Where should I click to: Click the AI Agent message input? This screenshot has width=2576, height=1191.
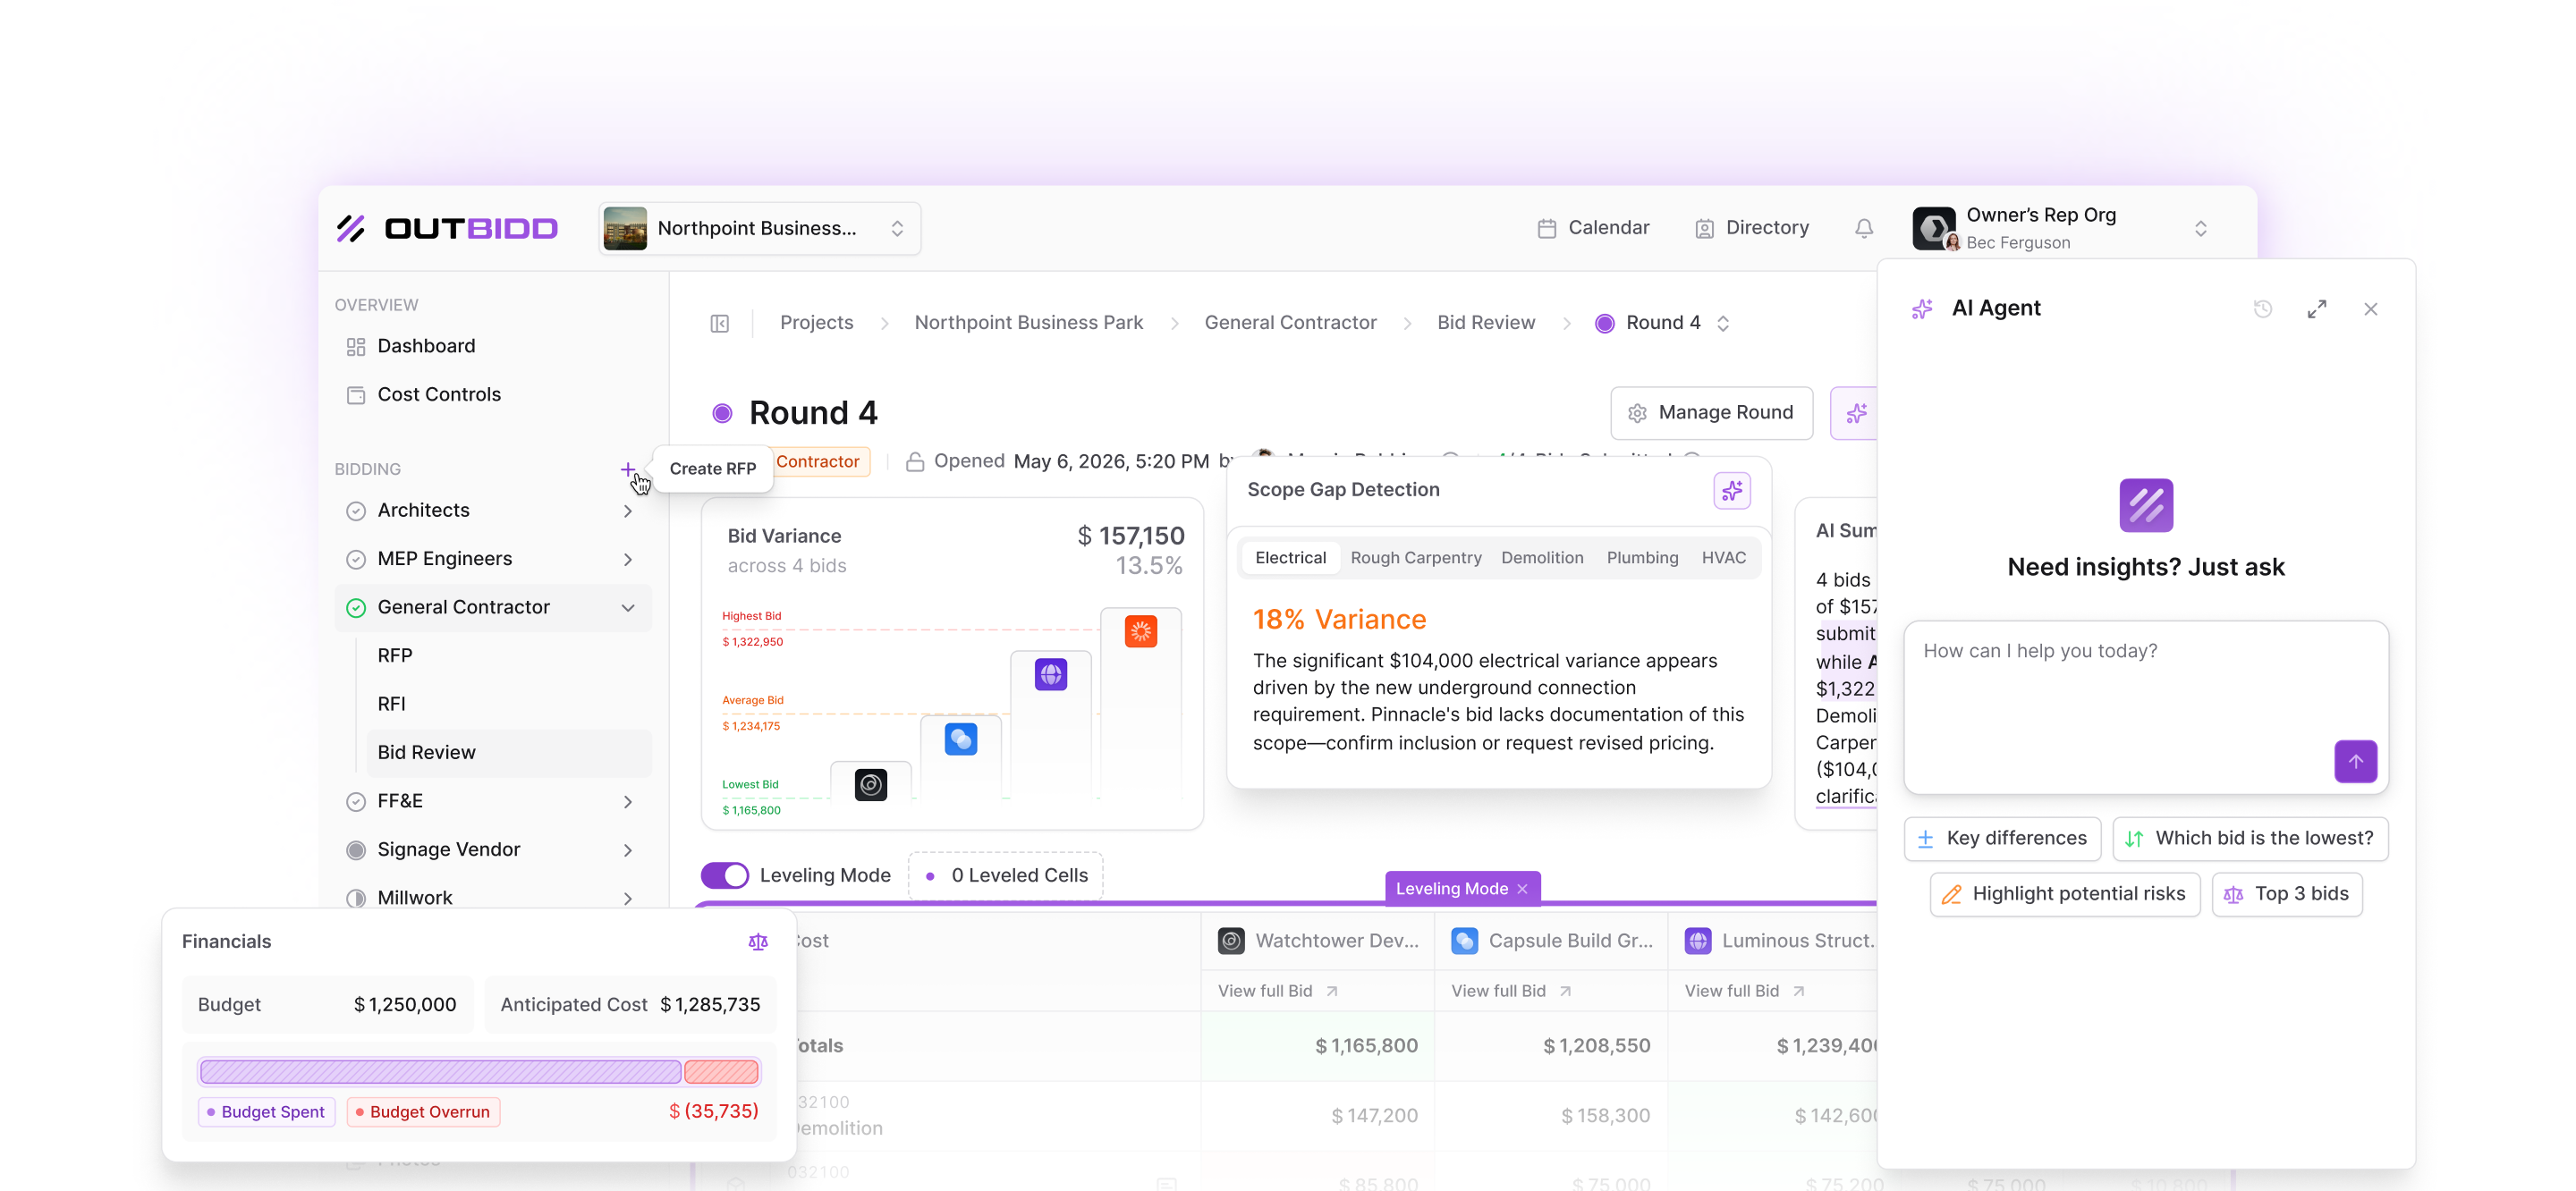(2146, 708)
